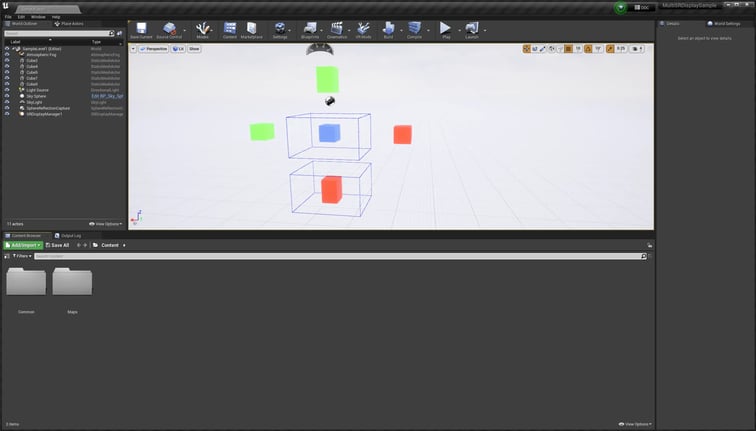Open the Marketplace toolbar icon
The width and height of the screenshot is (756, 431).
(252, 30)
